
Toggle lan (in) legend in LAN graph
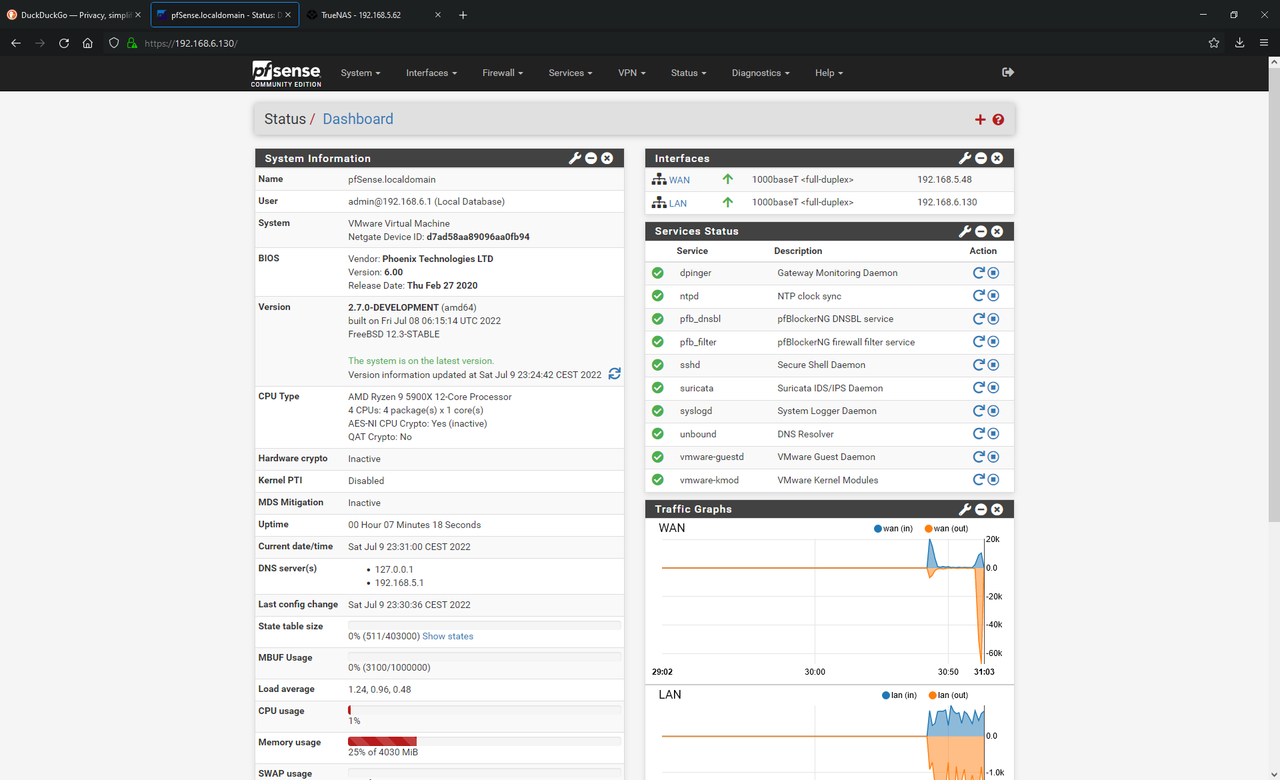coord(899,695)
